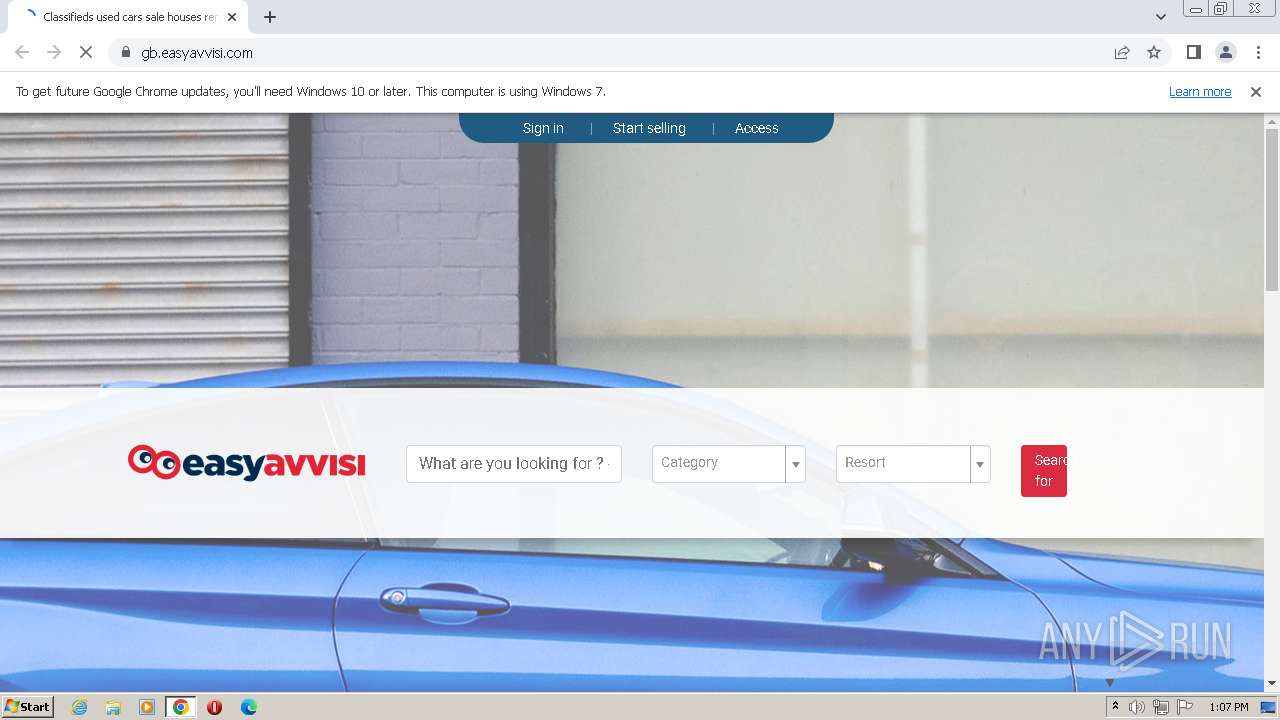Screen dimensions: 1280x720
Task: Select Access in the top menu
Action: click(756, 128)
